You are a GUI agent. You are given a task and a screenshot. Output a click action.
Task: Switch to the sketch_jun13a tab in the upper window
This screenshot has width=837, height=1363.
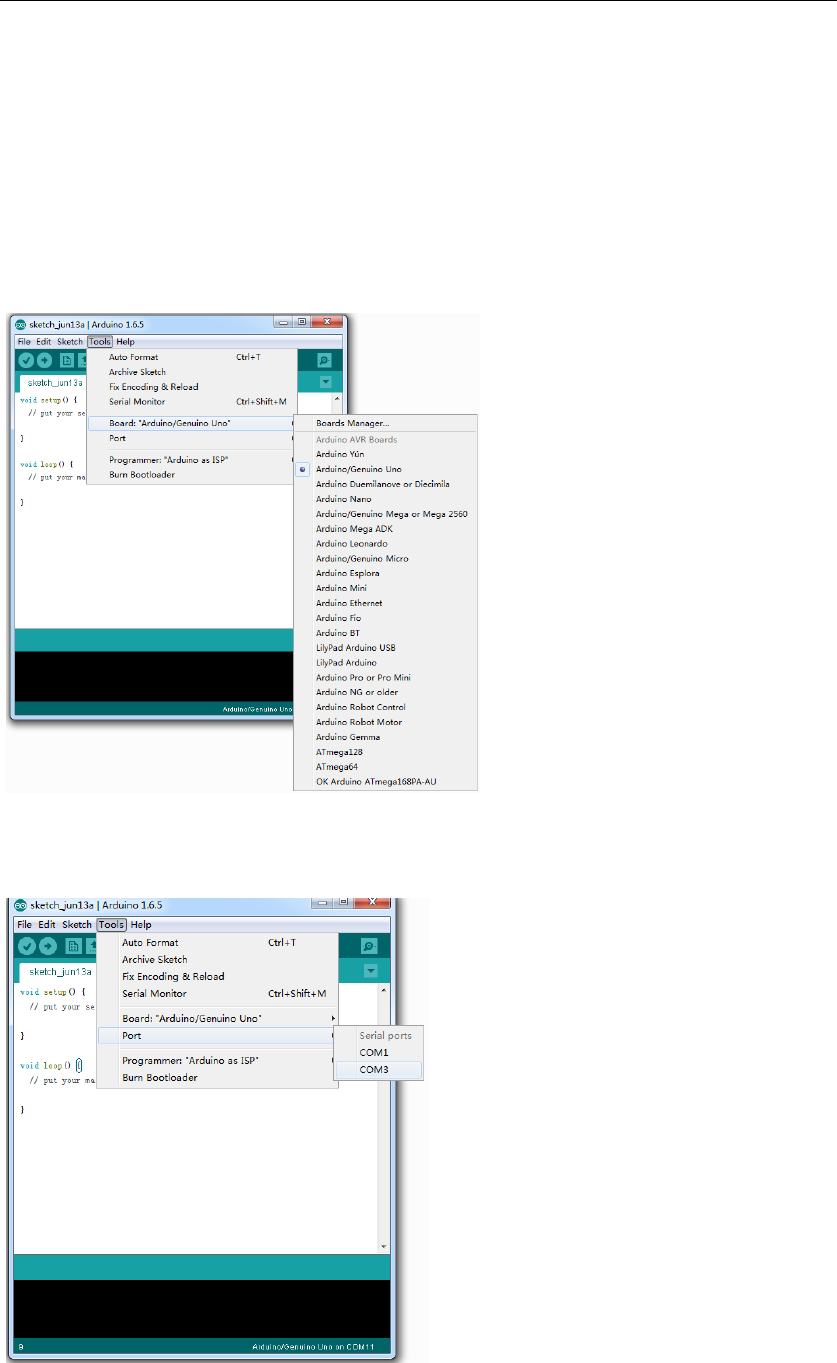[54, 383]
